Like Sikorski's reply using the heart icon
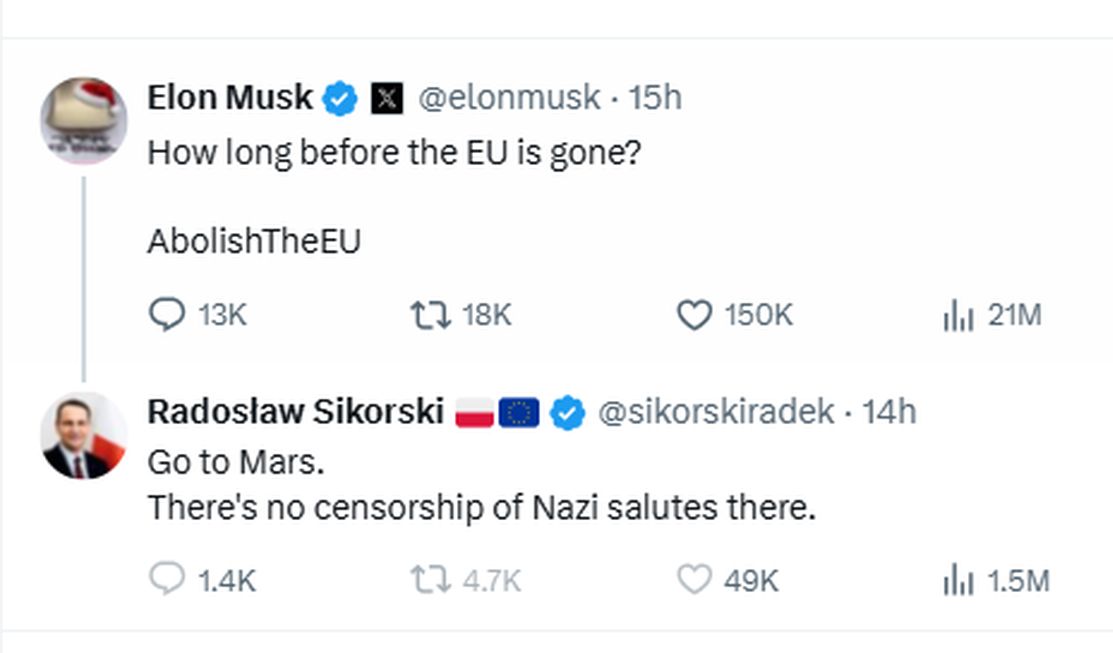 click(695, 578)
